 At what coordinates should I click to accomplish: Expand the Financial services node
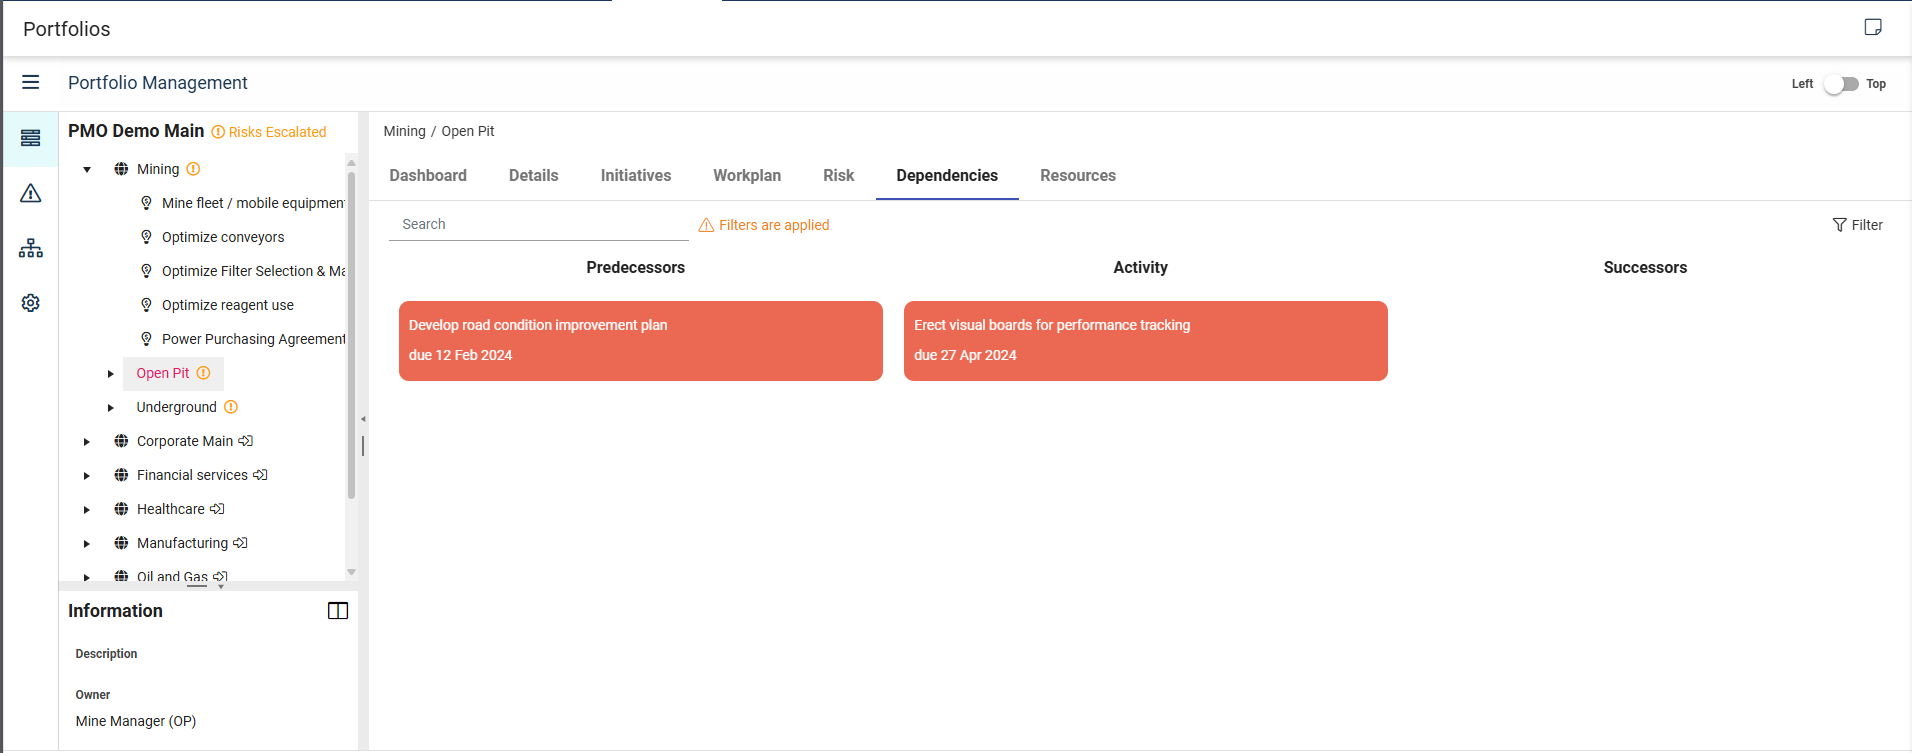coord(87,475)
